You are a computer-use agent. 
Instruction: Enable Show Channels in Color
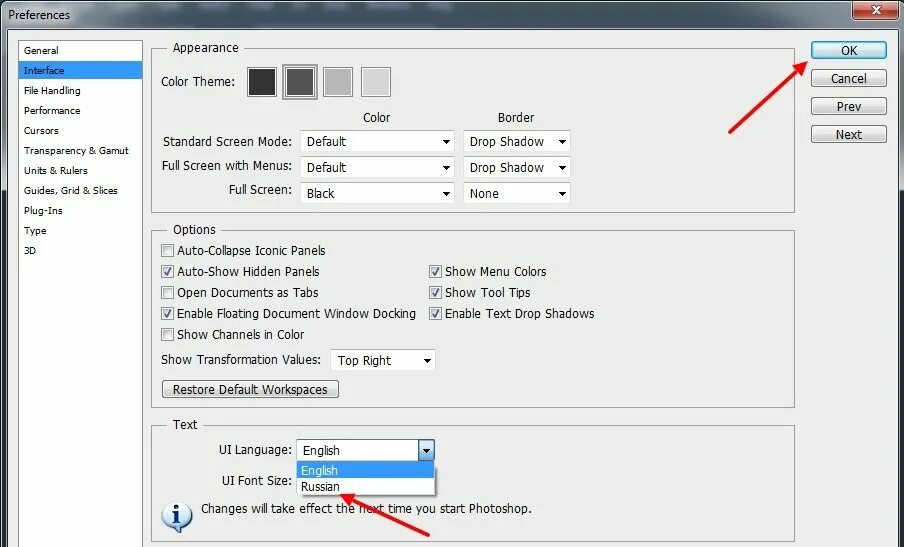coord(167,334)
